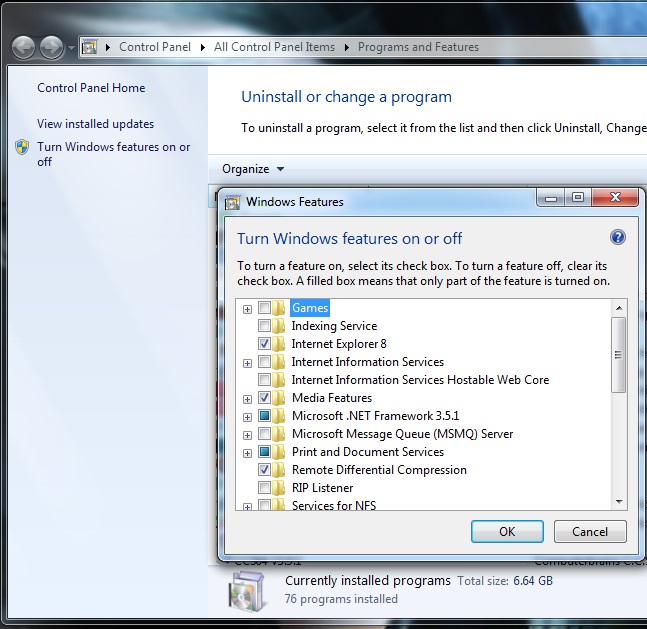Click the features list scrollbar down arrow
The height and width of the screenshot is (629, 647).
tap(619, 501)
